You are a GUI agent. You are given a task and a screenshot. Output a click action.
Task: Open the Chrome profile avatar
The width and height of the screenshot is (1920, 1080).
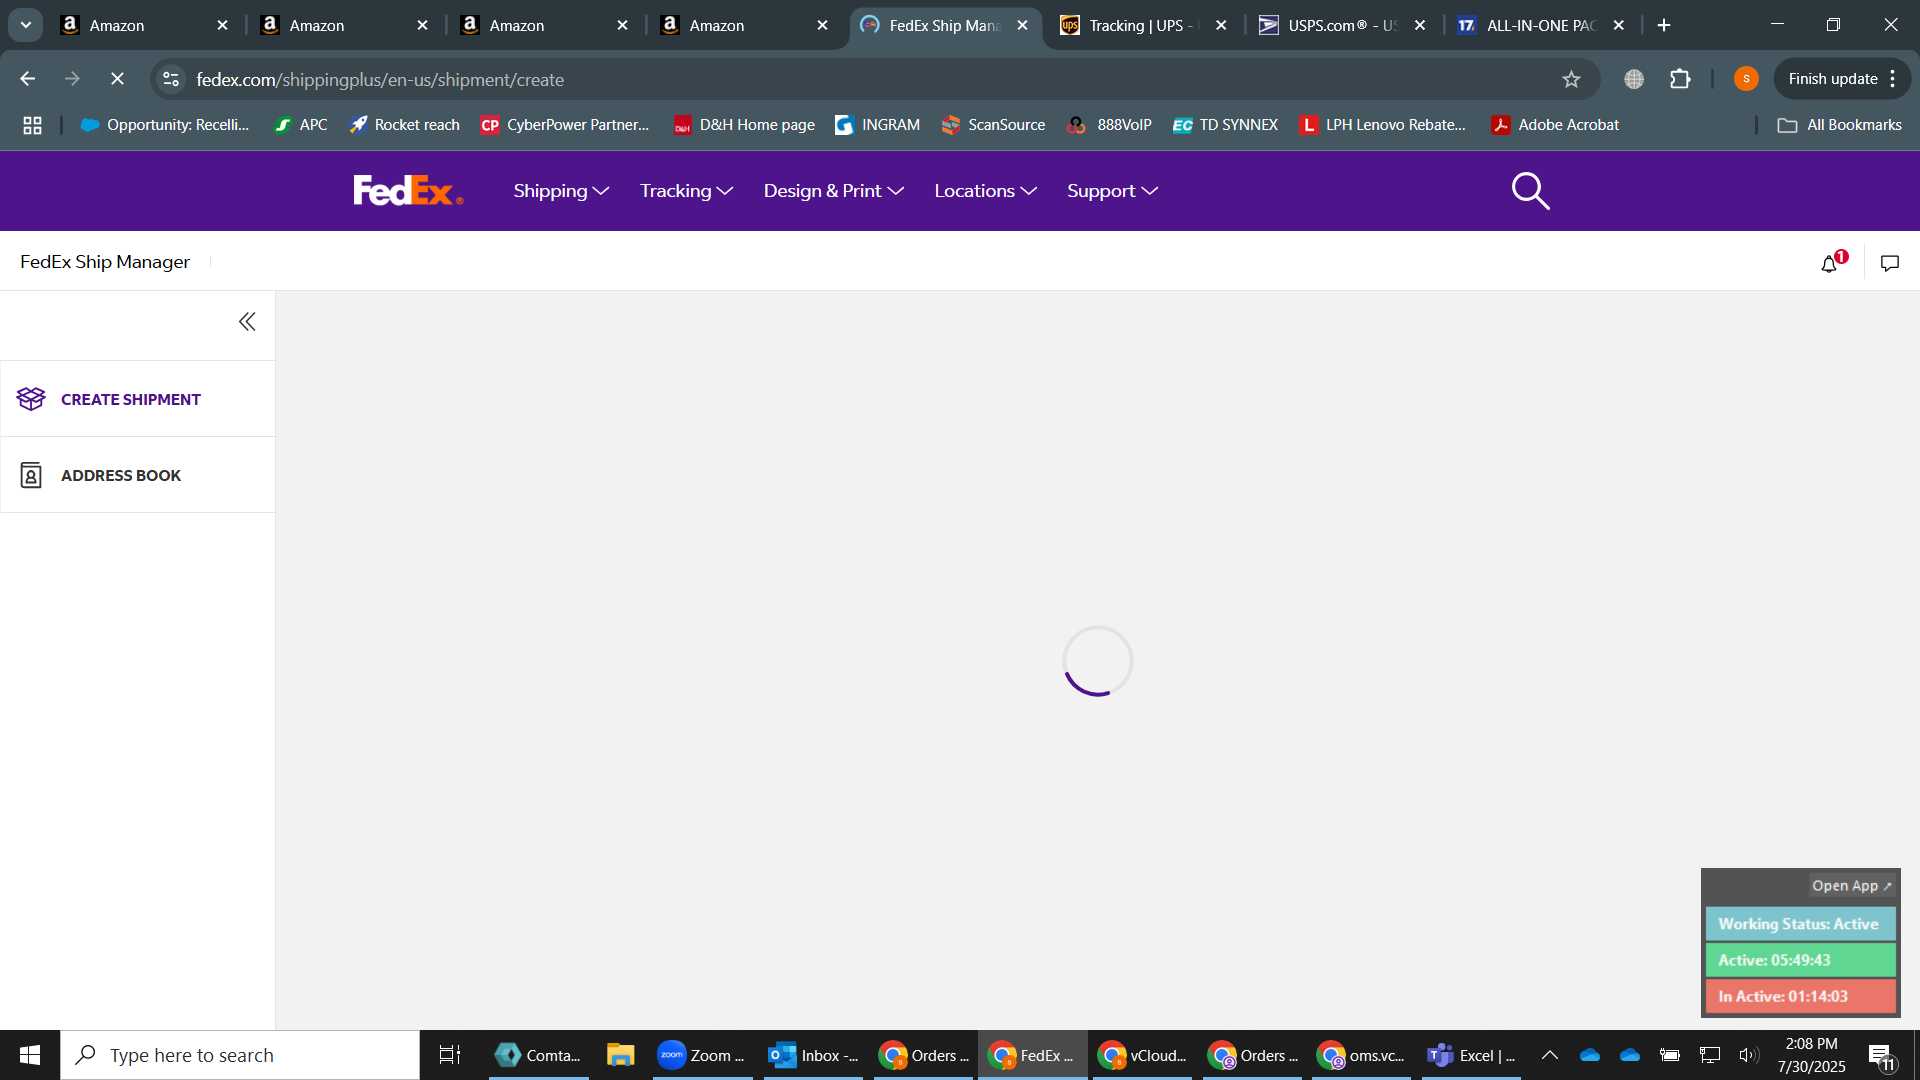1746,79
